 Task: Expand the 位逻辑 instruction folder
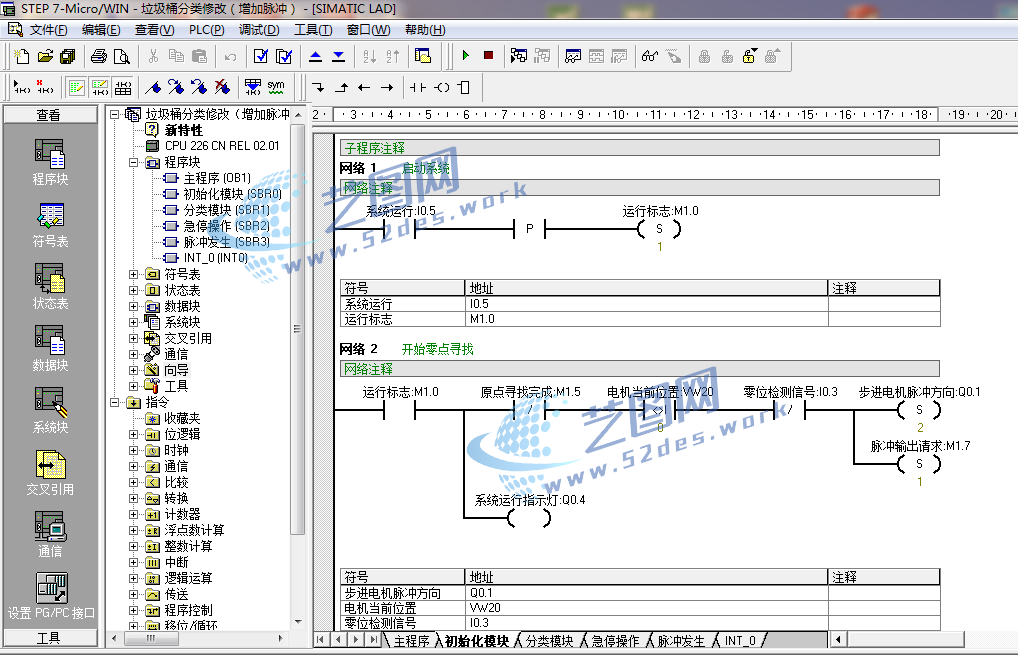[134, 434]
